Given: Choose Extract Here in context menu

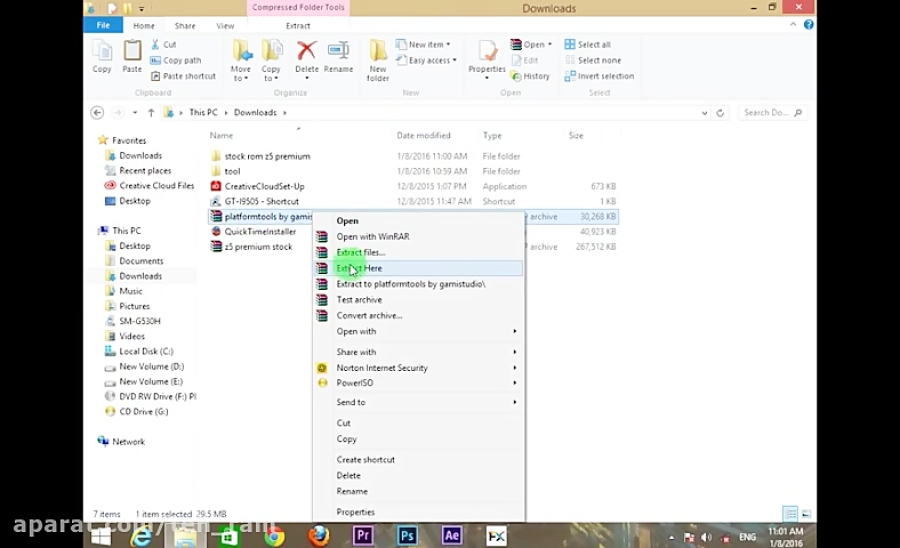Looking at the screenshot, I should pyautogui.click(x=359, y=268).
